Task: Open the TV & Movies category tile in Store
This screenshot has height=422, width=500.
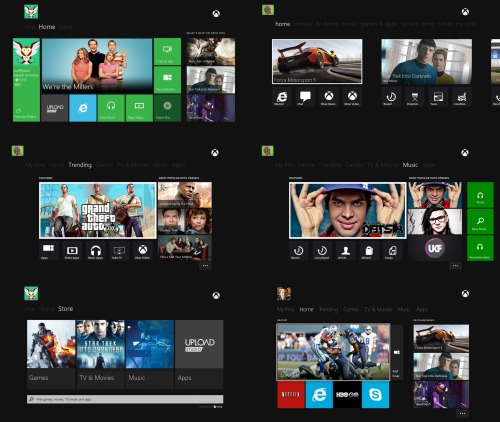Action: coord(100,354)
